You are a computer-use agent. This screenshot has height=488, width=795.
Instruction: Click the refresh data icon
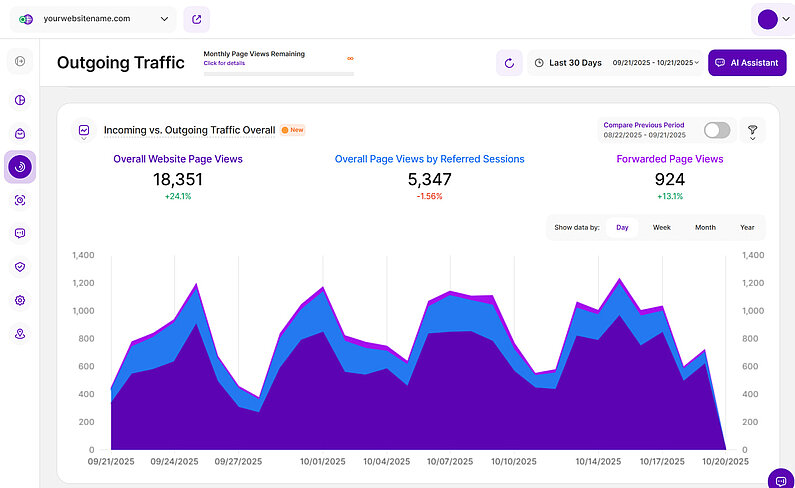(509, 63)
